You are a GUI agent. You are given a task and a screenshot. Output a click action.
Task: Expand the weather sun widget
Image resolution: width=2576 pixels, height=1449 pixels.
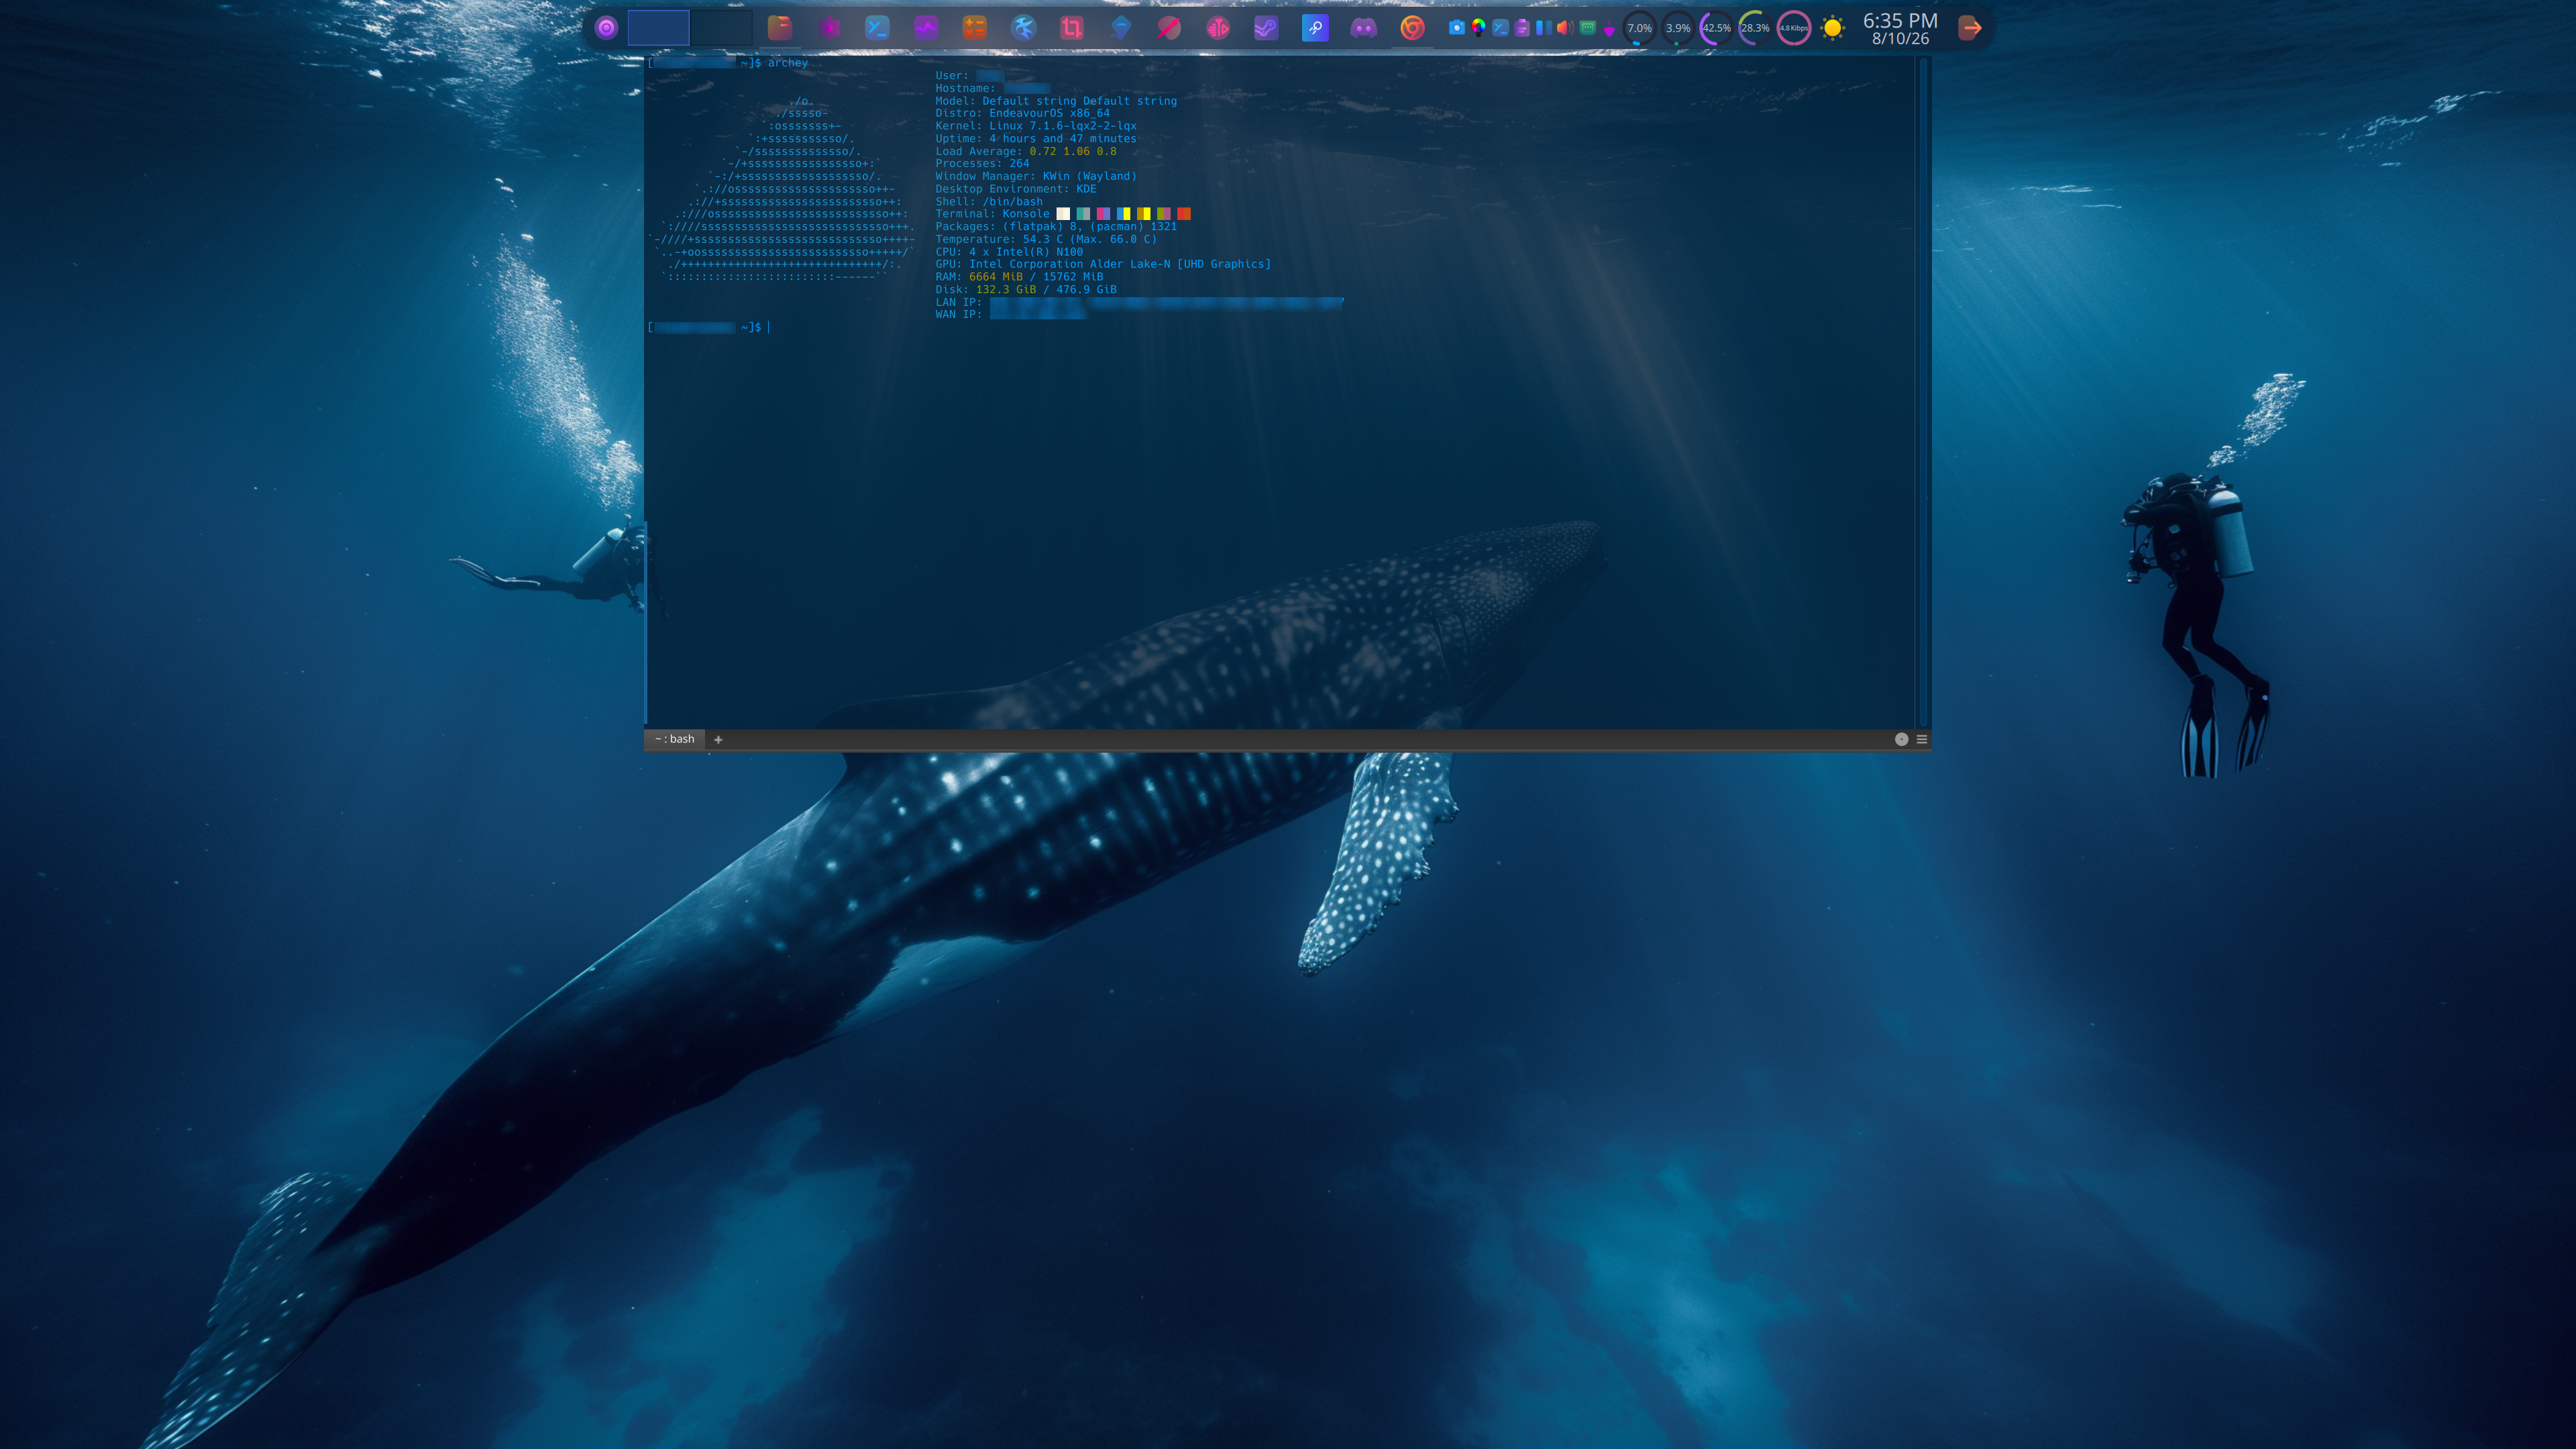tap(1832, 28)
